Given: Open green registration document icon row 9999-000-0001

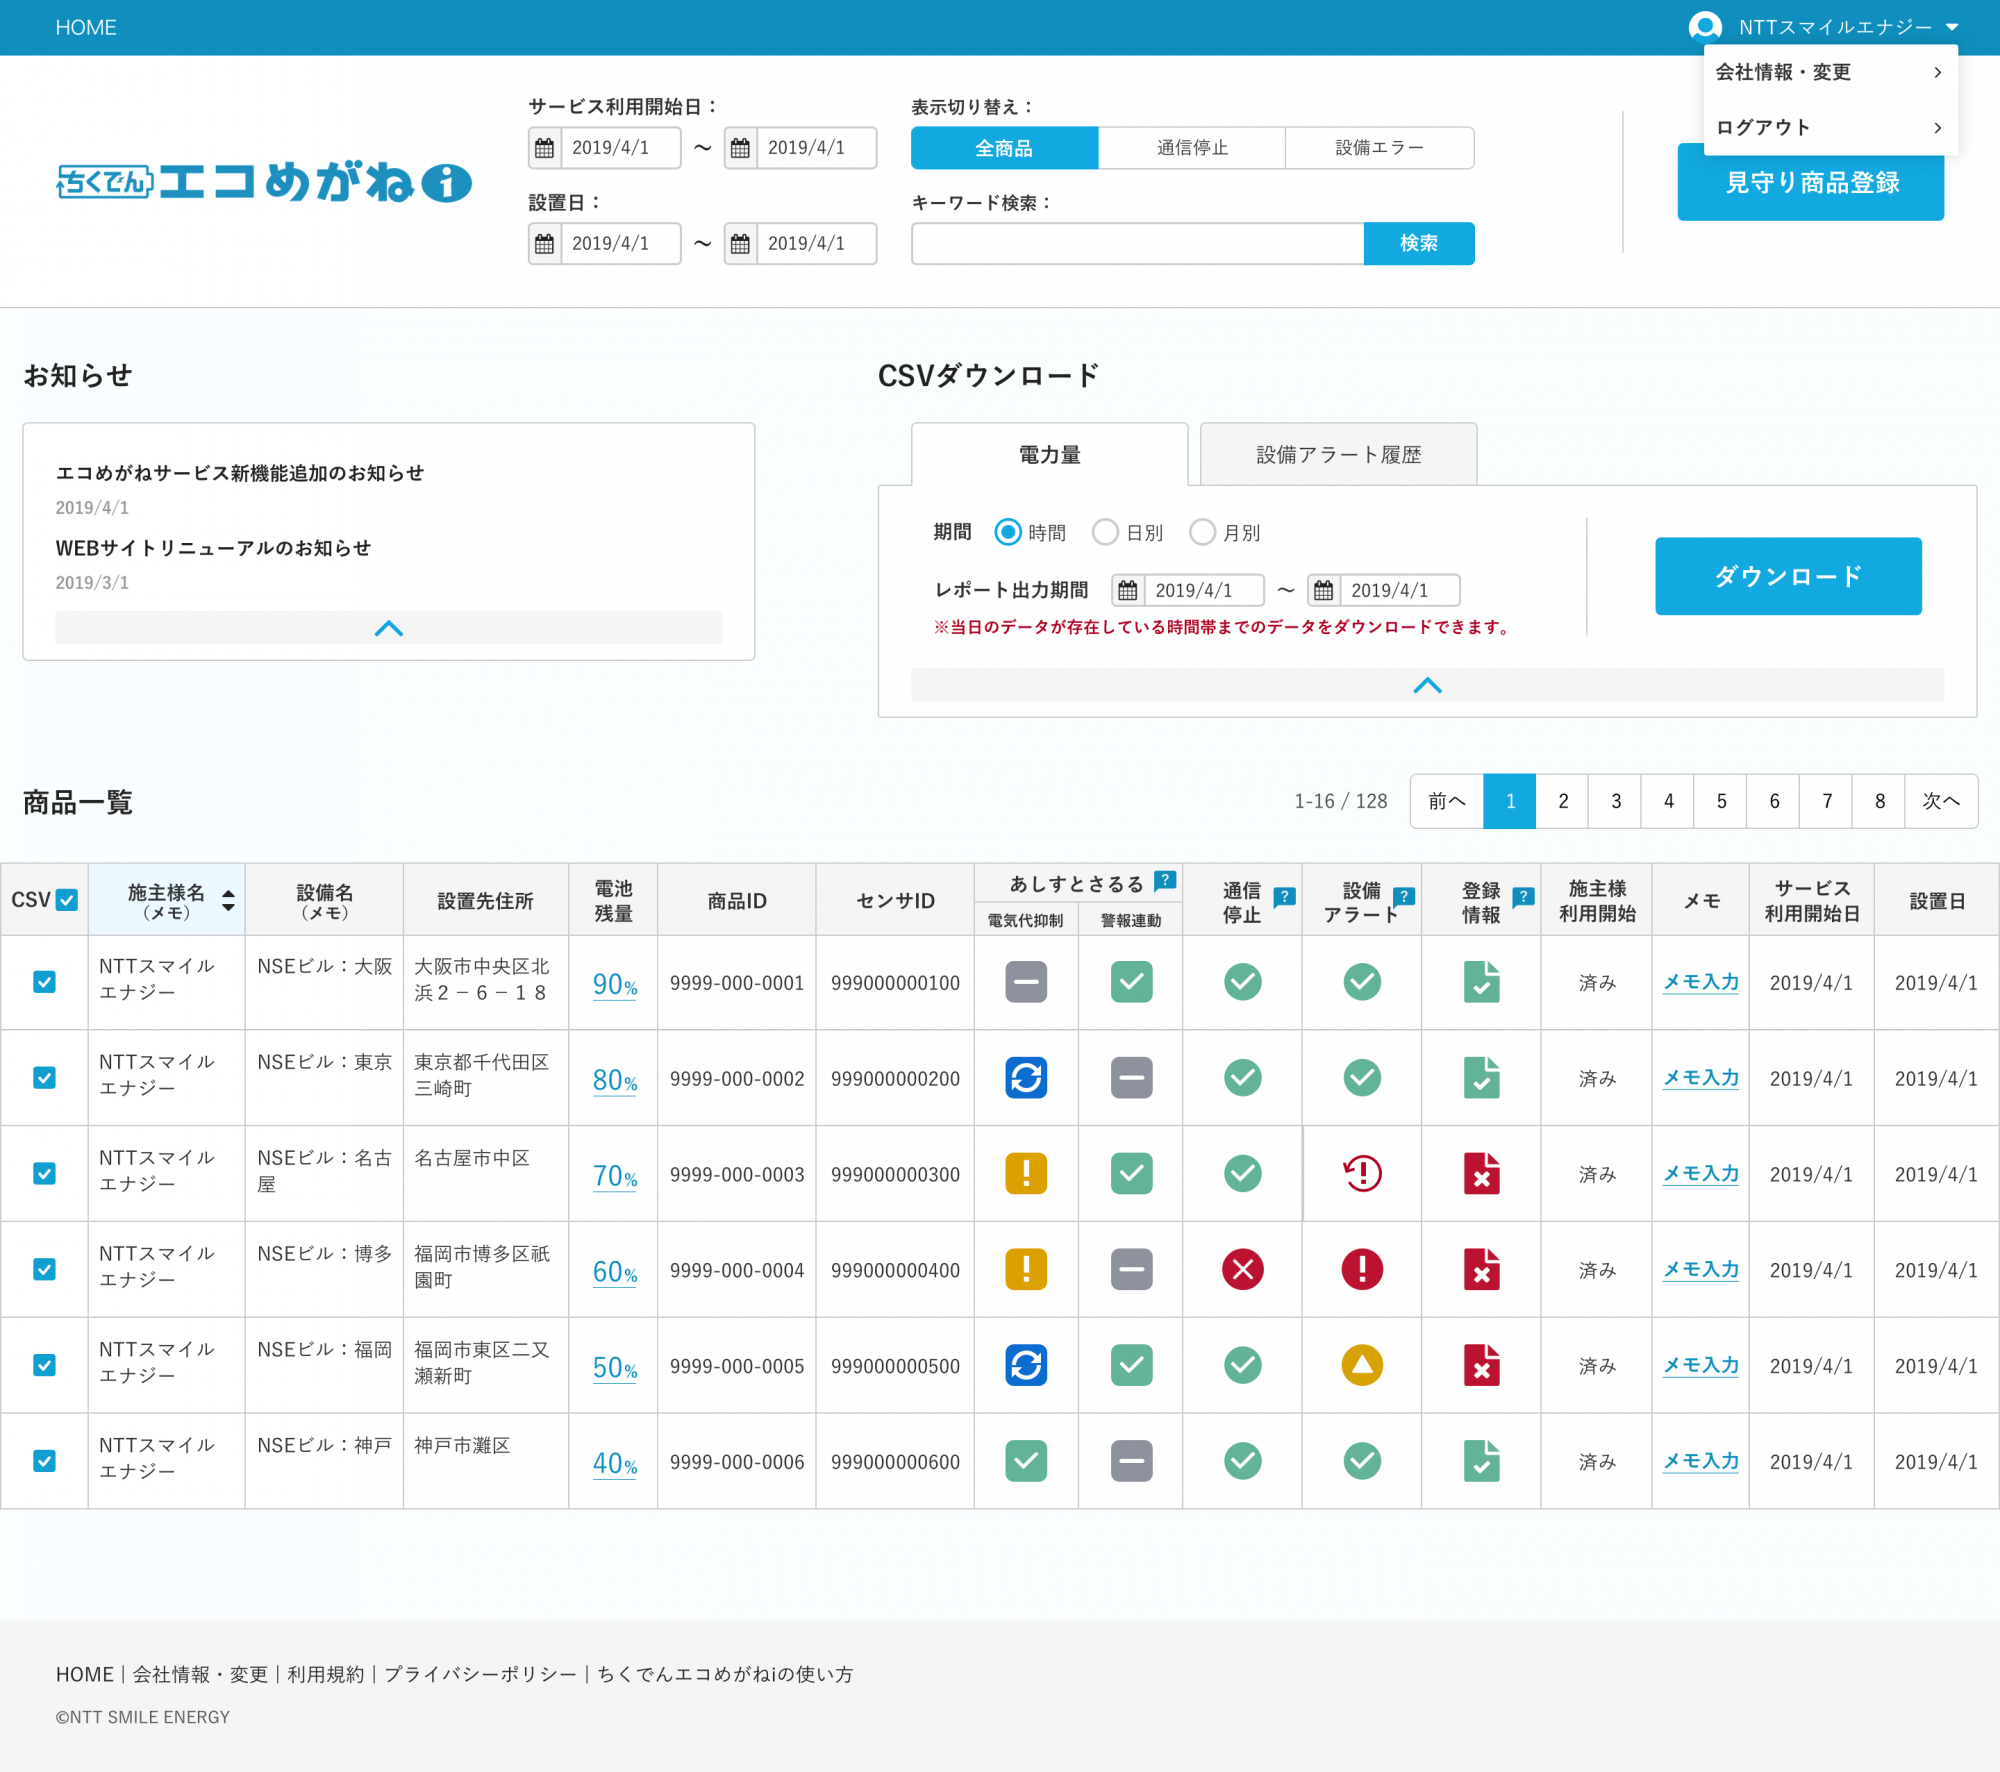Looking at the screenshot, I should click(x=1481, y=982).
